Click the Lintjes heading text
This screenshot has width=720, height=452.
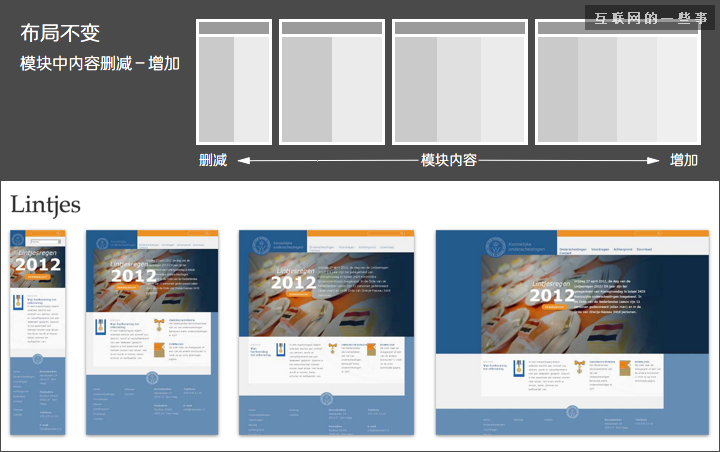46,204
